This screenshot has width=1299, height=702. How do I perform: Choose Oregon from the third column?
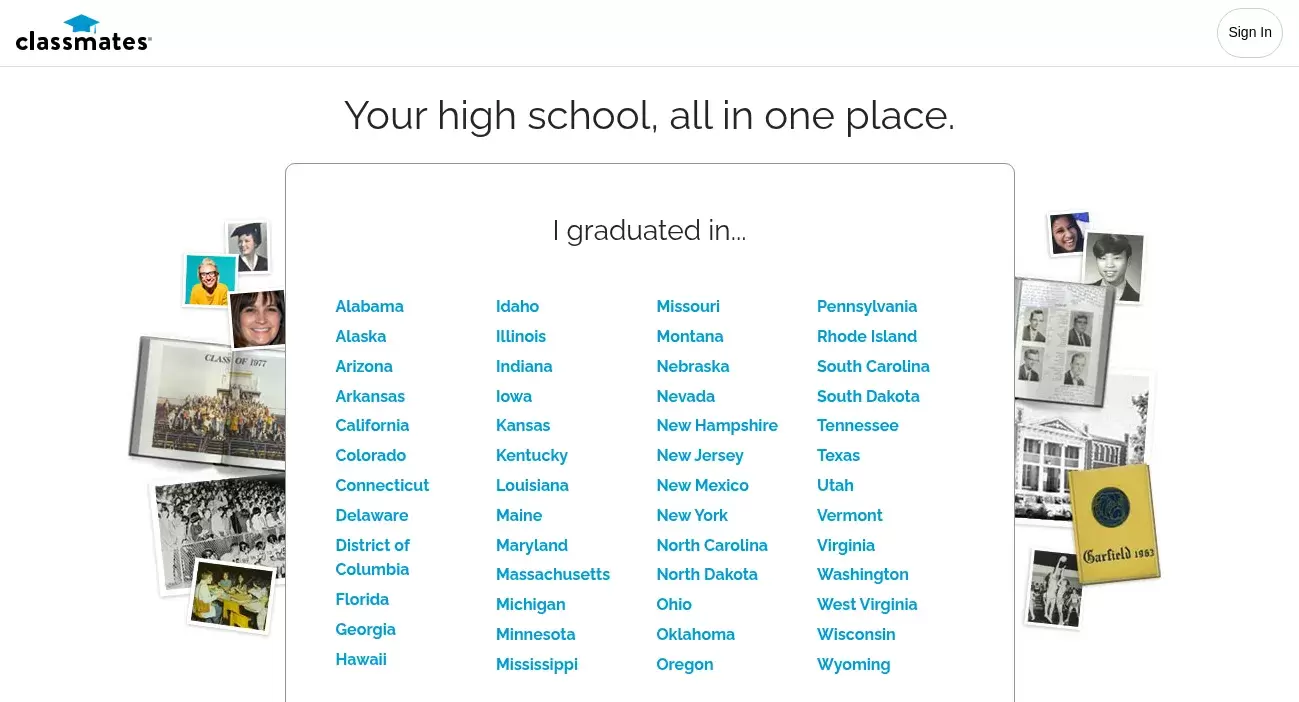coord(685,665)
